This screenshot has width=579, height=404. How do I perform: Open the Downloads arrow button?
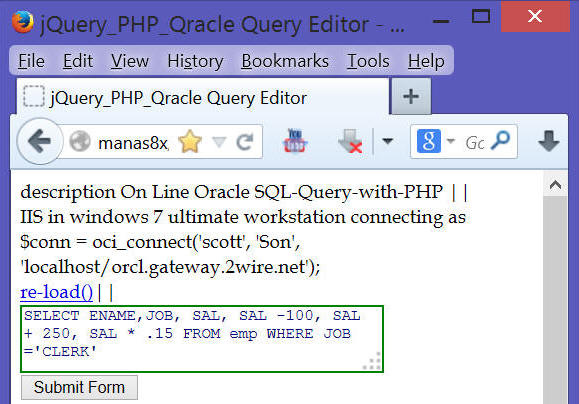pyautogui.click(x=549, y=141)
